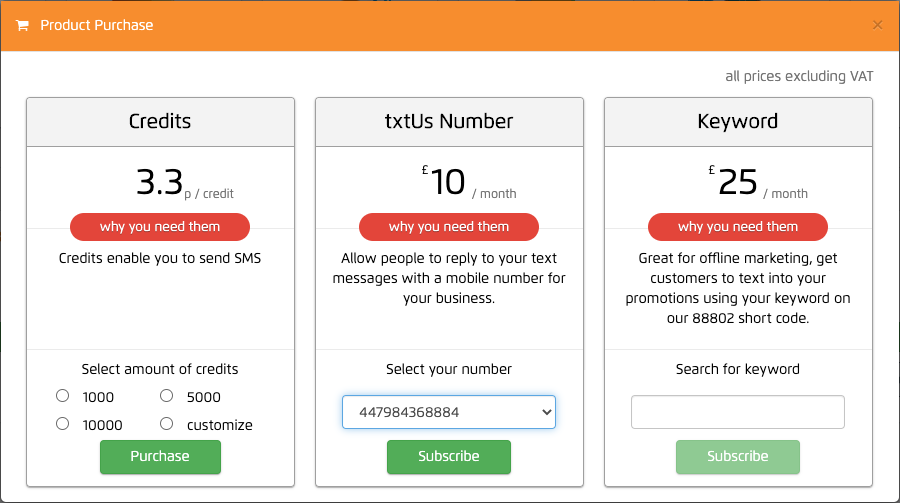Click the txtUs Number card heading
Viewport: 900px width, 503px height.
point(449,121)
